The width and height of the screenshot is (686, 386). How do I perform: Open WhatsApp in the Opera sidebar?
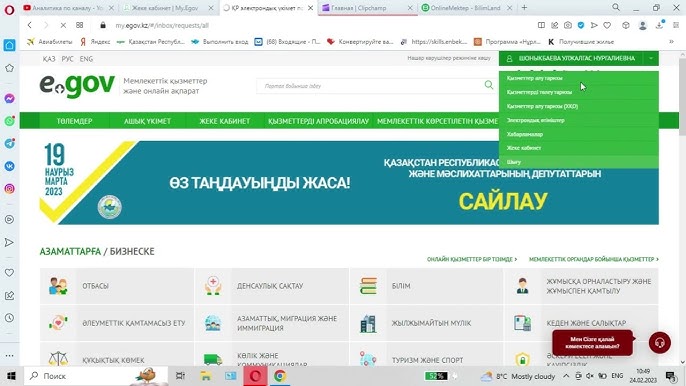tap(9, 121)
